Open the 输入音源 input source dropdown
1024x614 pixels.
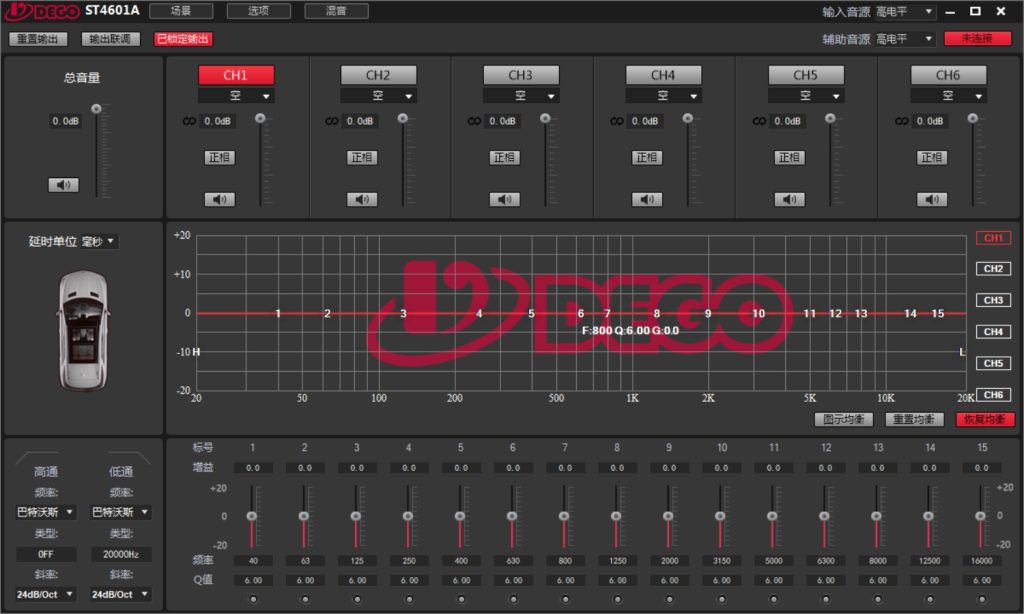pos(905,12)
